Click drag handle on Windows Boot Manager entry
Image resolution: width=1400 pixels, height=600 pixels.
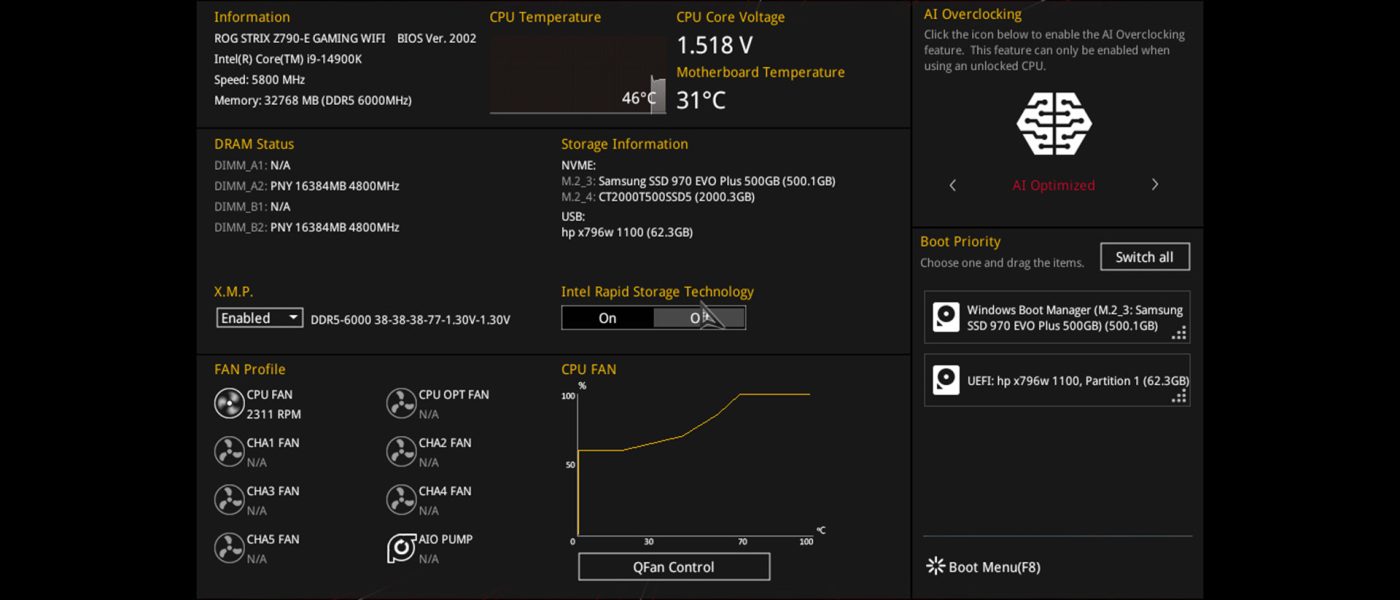pyautogui.click(x=1179, y=334)
